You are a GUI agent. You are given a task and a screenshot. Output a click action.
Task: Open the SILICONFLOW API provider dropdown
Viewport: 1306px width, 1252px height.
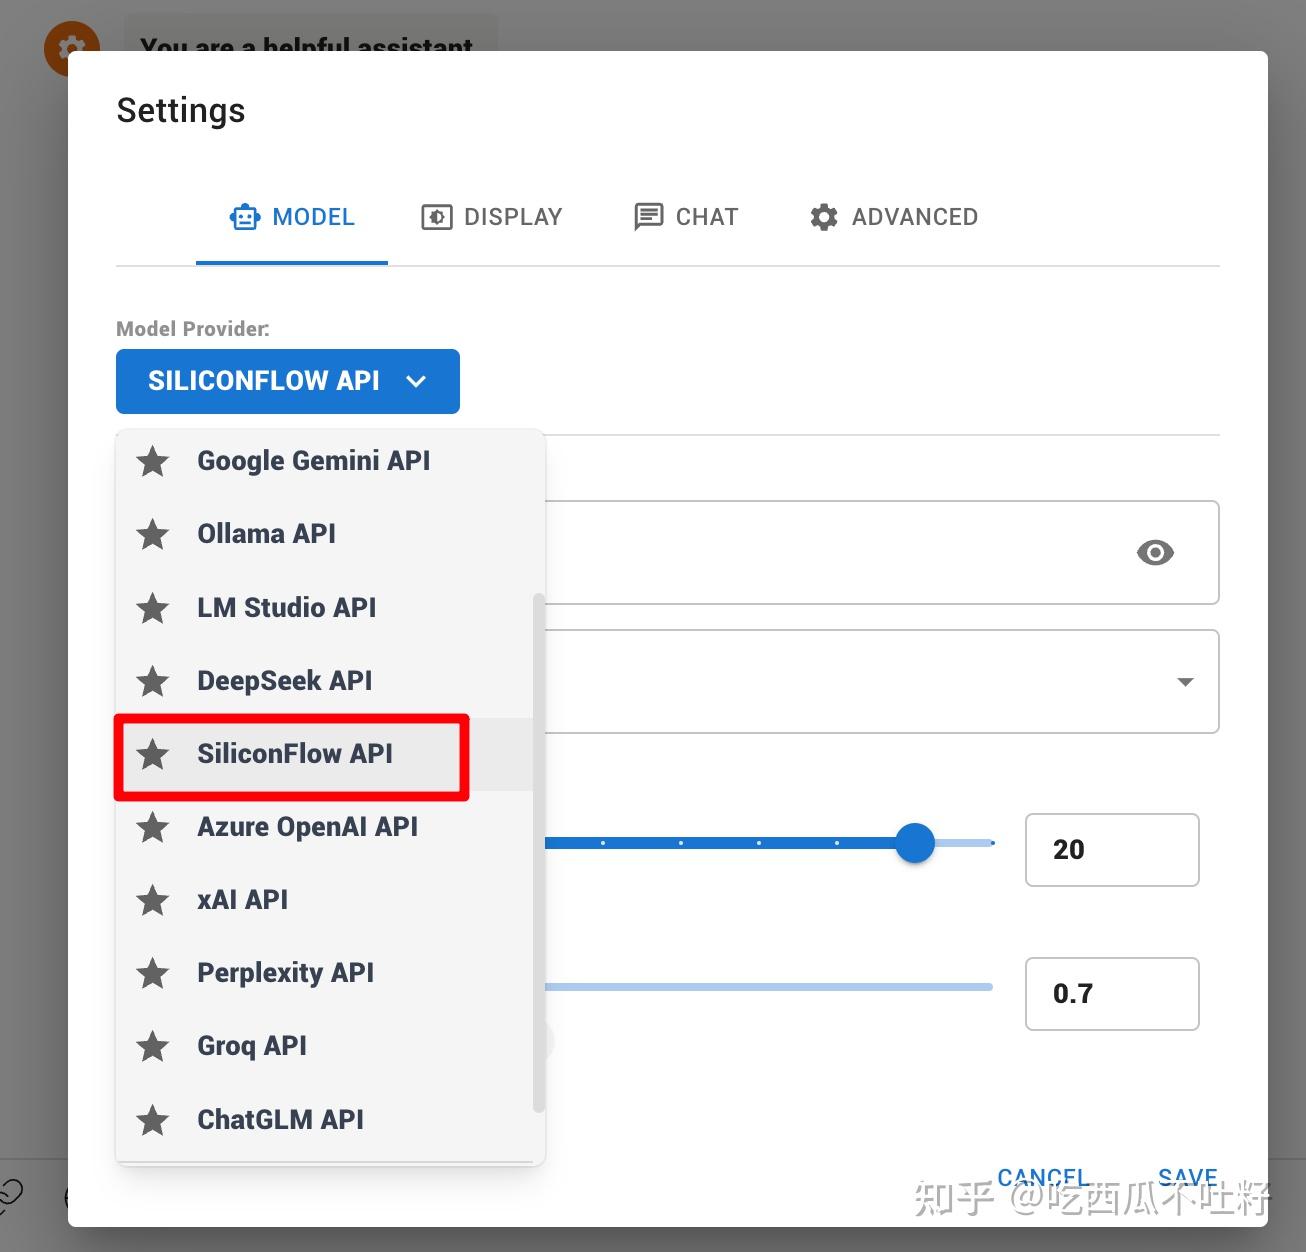pos(287,381)
